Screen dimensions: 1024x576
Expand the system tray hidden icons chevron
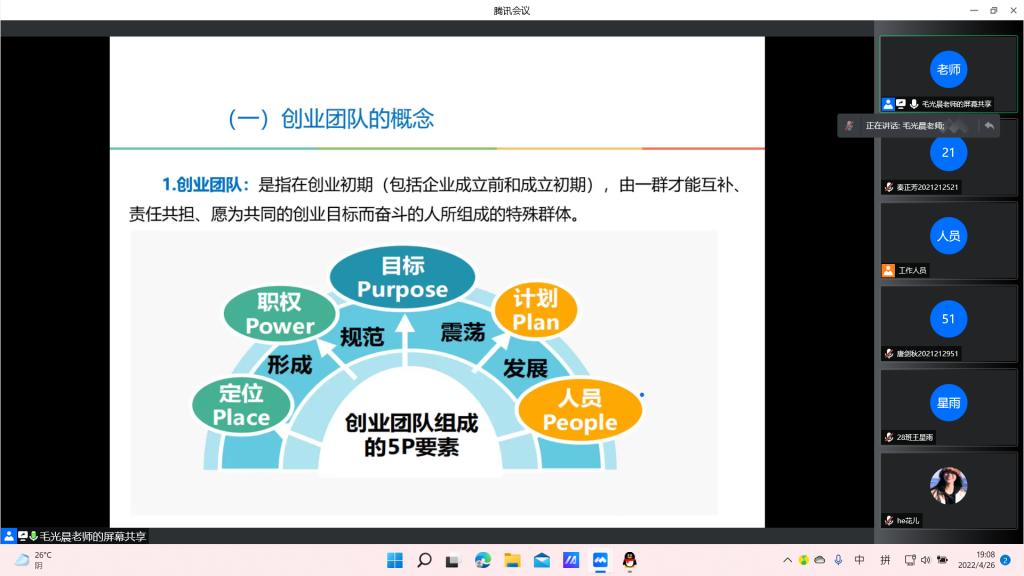pos(787,560)
